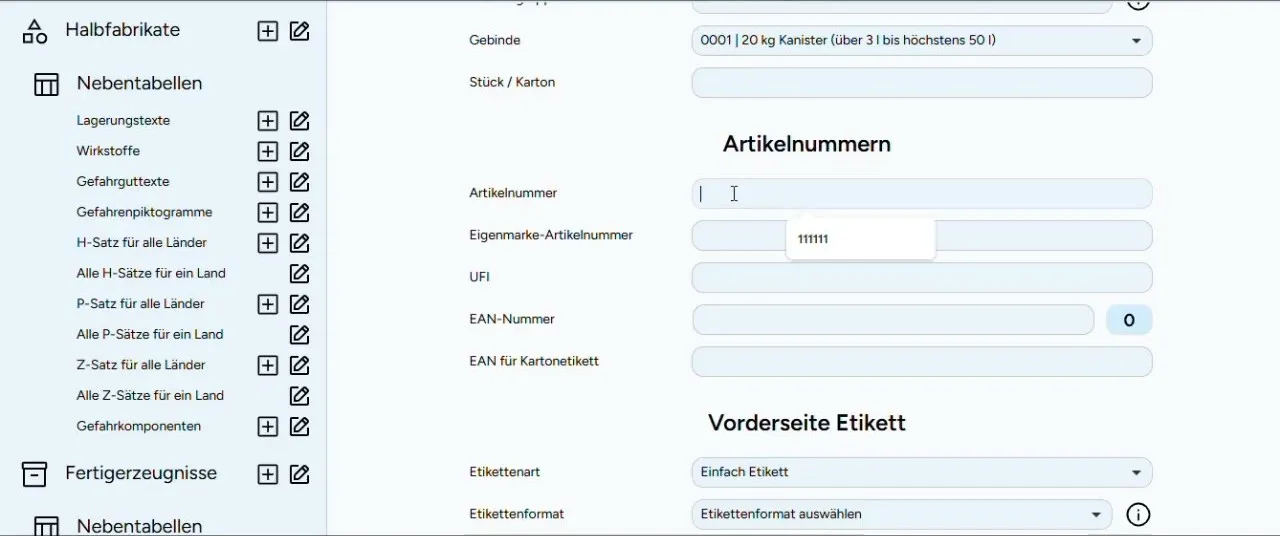Select Wirkstoffe in sidebar

[x=108, y=151]
